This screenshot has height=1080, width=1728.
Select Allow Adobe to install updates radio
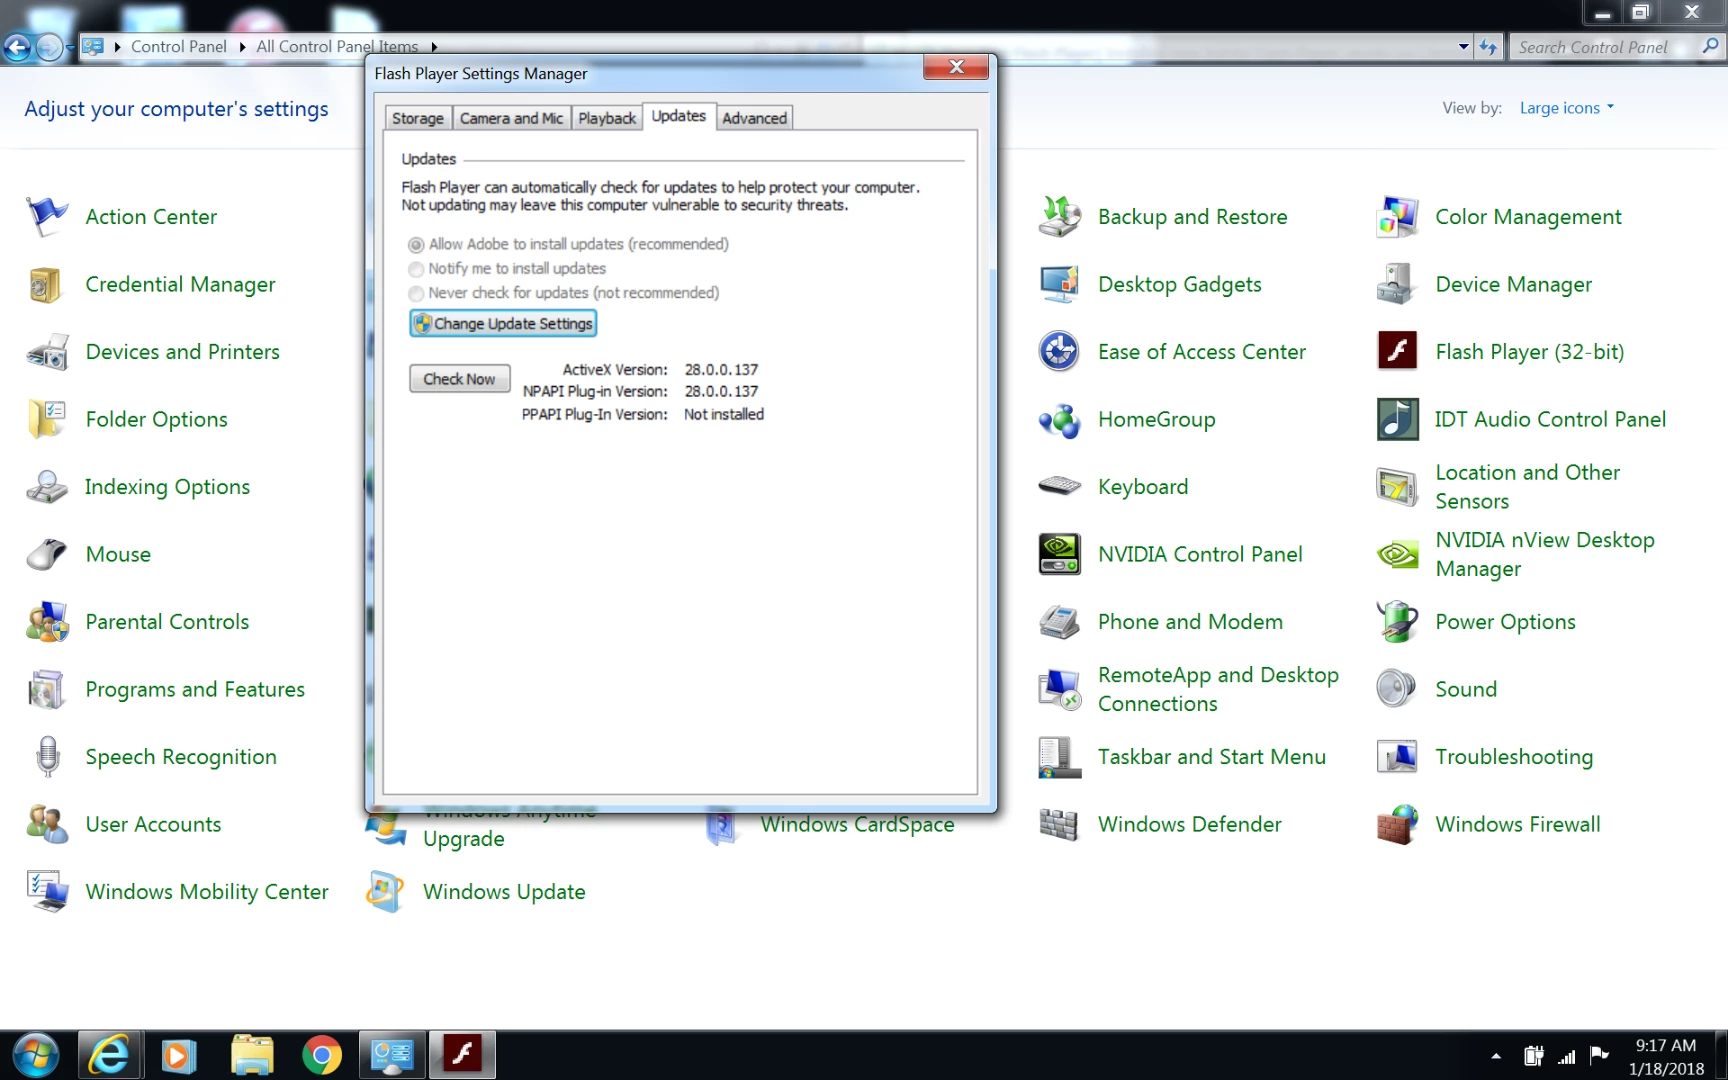point(416,245)
